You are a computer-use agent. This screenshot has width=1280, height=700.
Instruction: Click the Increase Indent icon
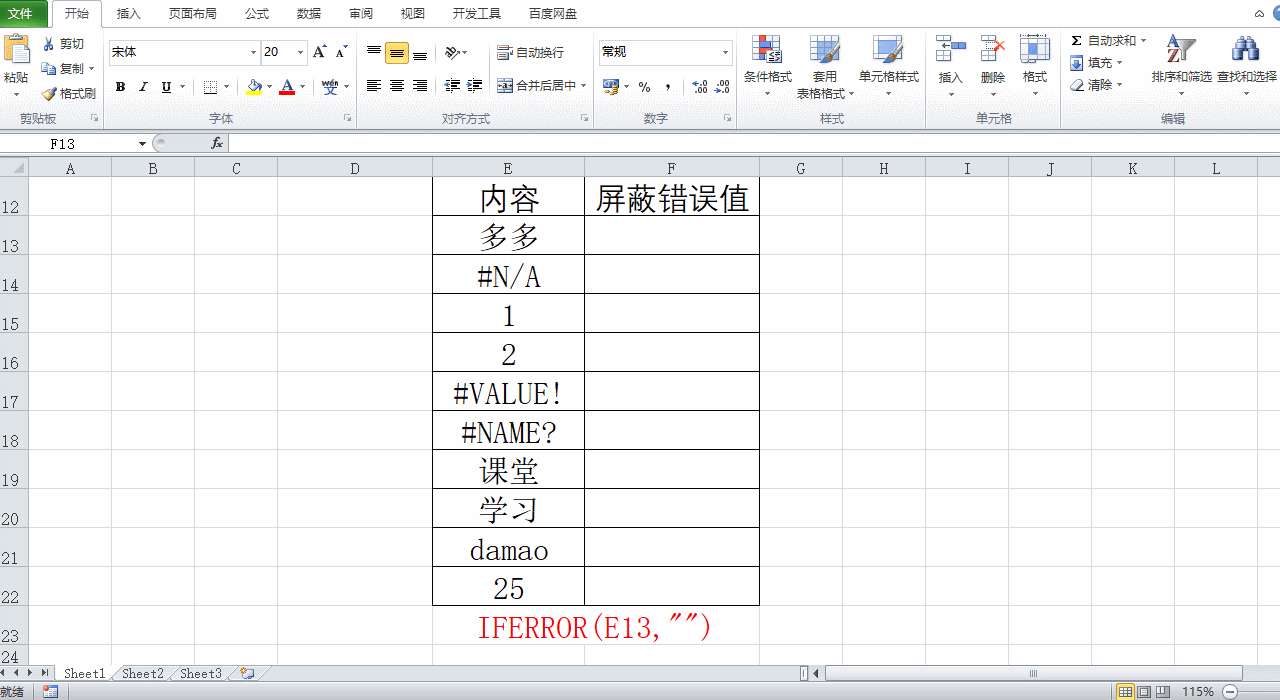pos(475,86)
